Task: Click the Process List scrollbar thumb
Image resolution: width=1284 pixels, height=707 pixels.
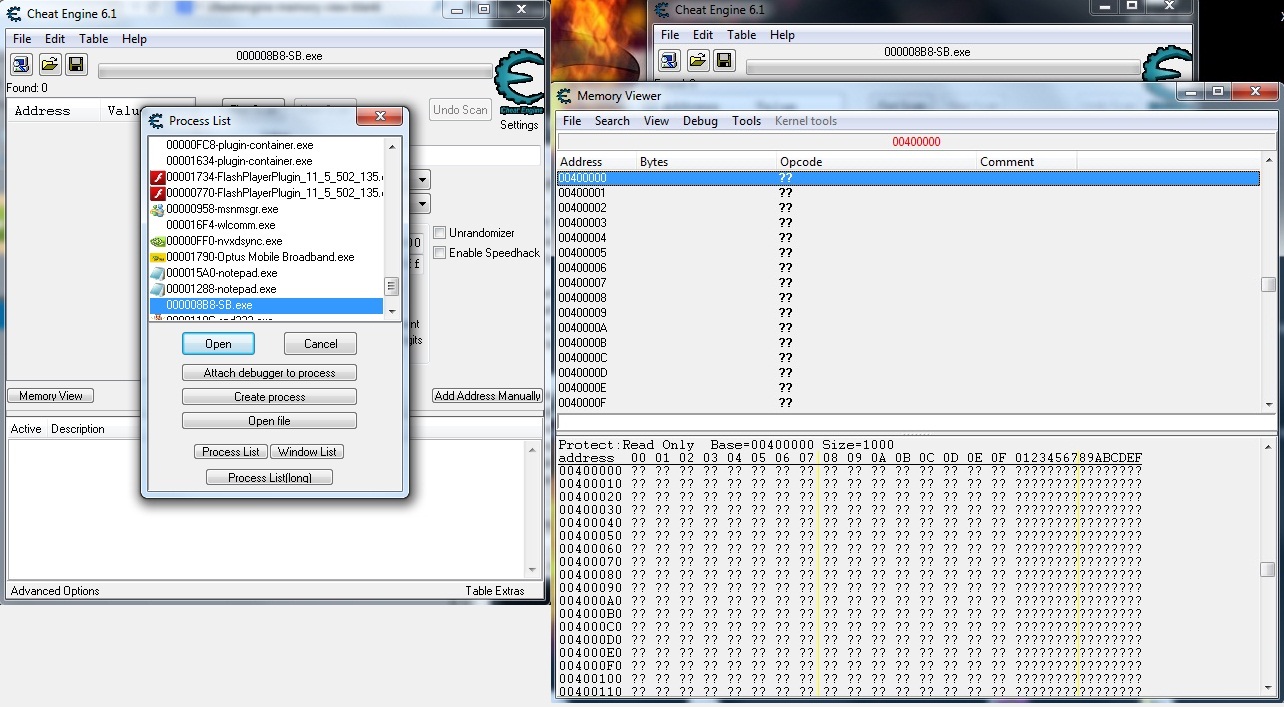Action: (391, 287)
